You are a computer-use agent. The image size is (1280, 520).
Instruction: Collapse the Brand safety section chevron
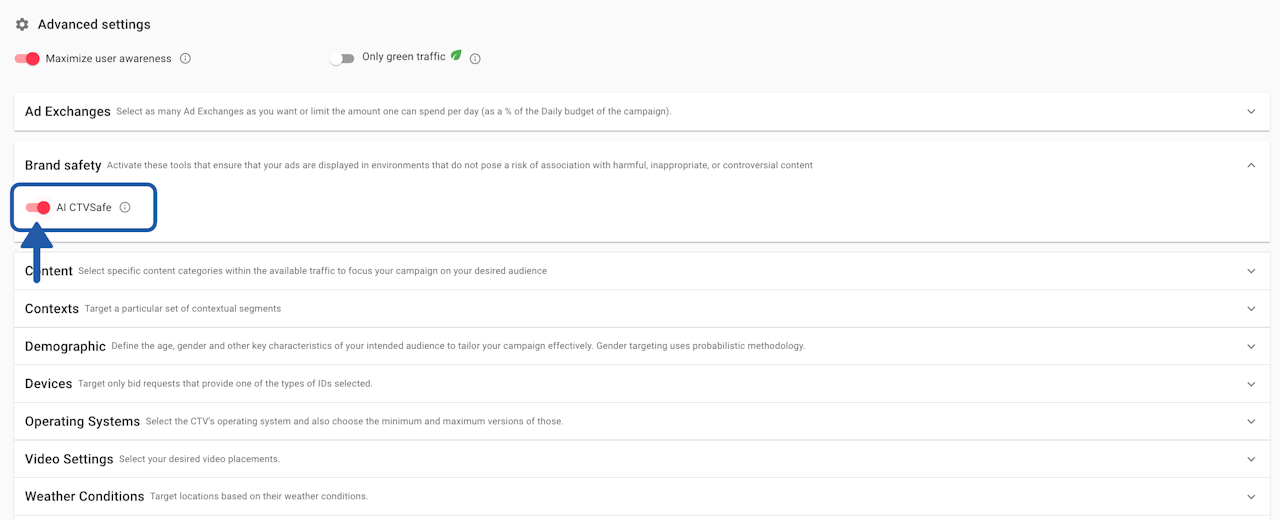(1251, 165)
